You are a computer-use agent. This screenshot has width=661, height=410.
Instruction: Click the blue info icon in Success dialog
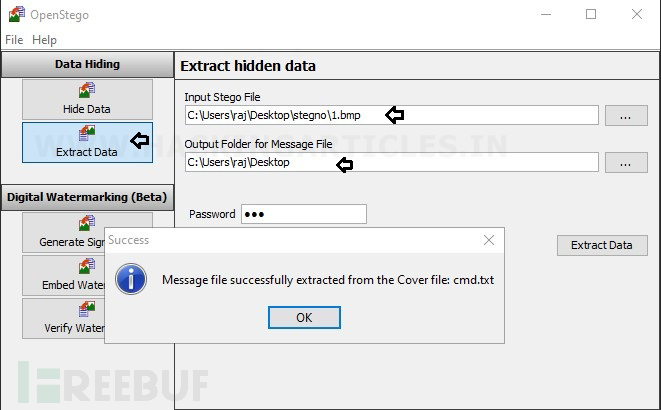tap(131, 279)
